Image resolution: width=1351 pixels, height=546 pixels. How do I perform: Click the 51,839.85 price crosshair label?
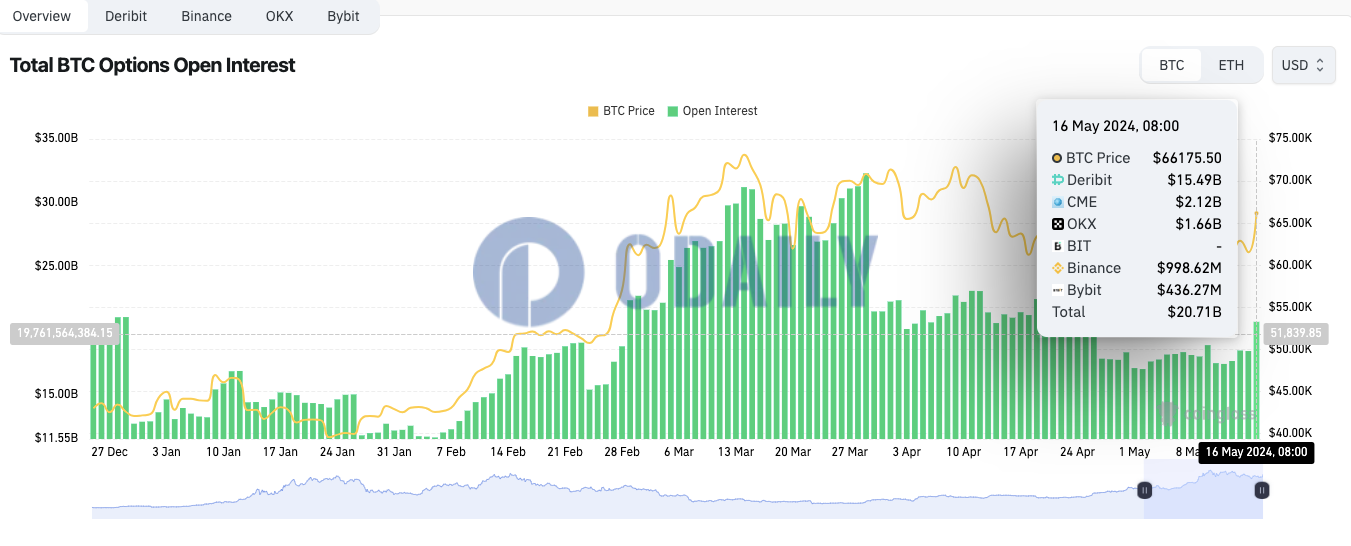[1297, 333]
